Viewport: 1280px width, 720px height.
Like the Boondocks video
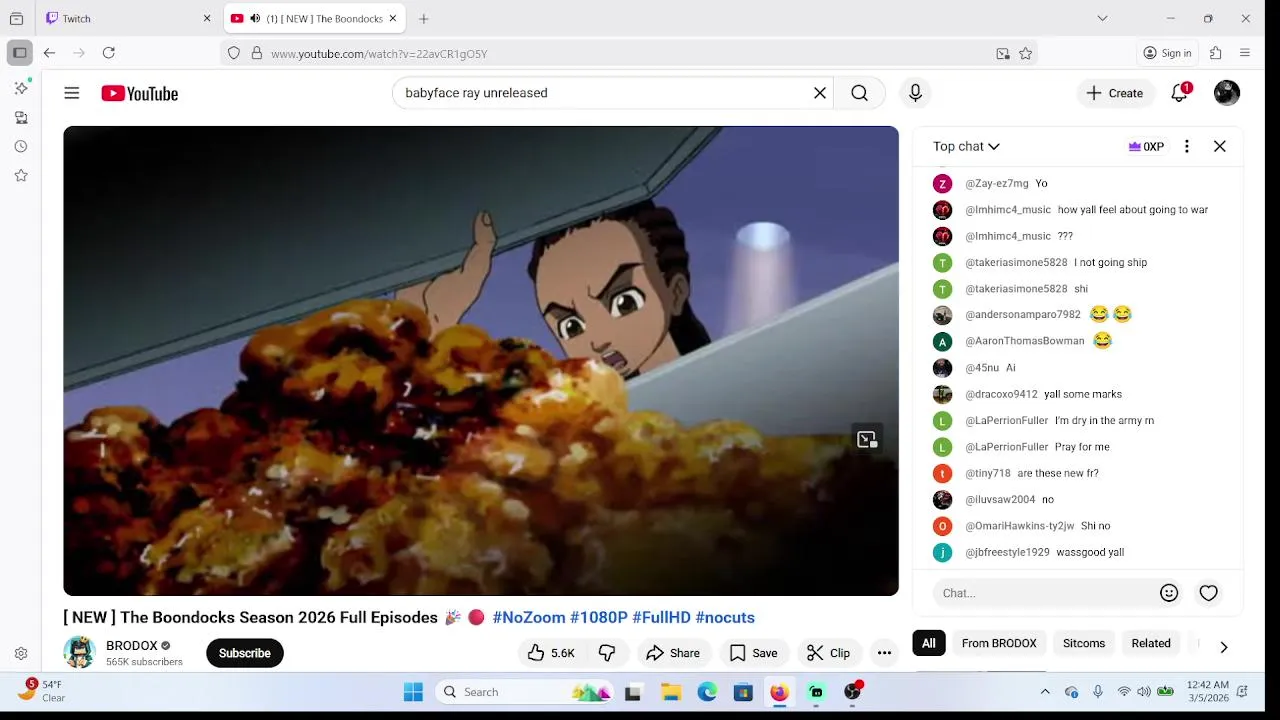pyautogui.click(x=551, y=653)
